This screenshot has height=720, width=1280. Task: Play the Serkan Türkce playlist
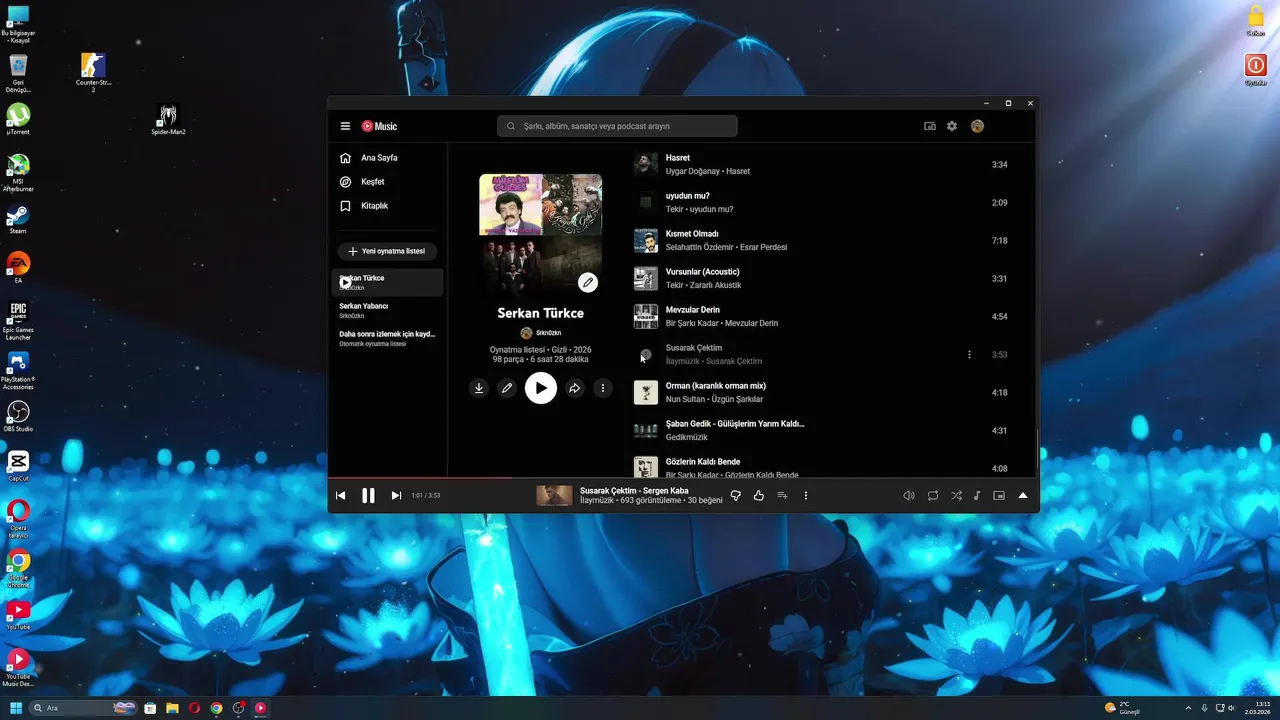coord(541,388)
